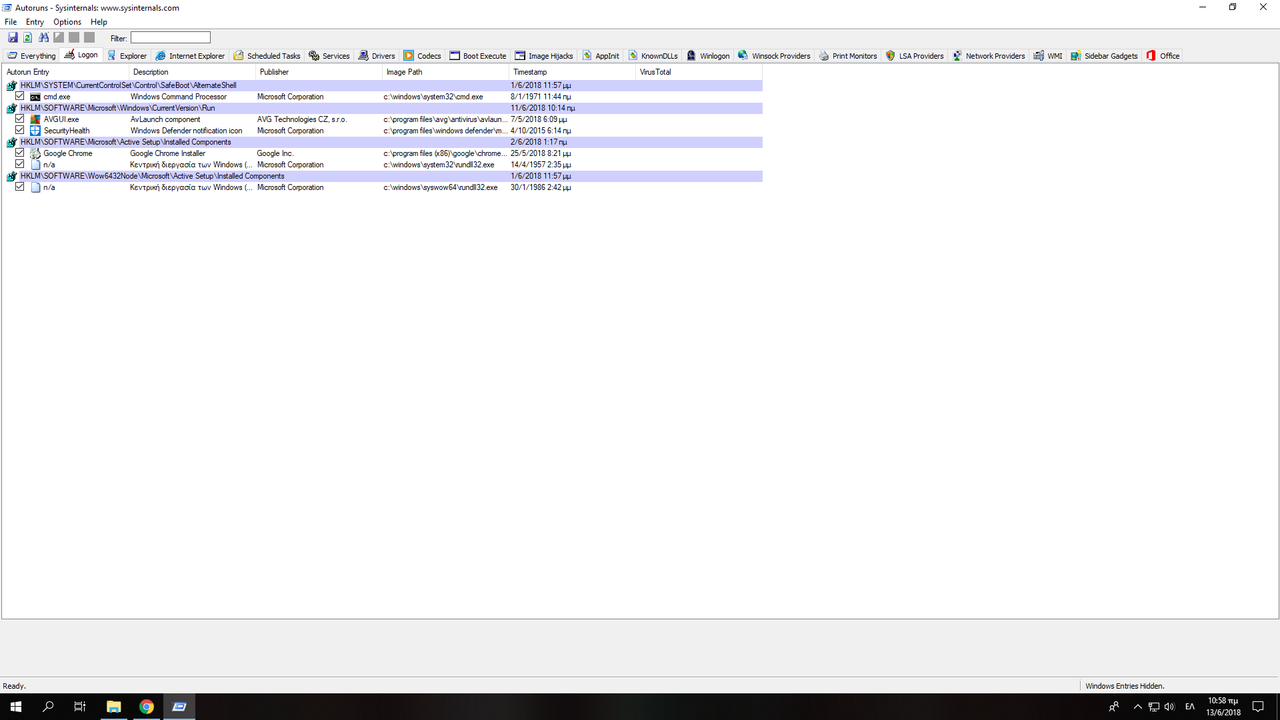Click the cmd.exe entry icon
The height and width of the screenshot is (720, 1280).
(x=35, y=97)
